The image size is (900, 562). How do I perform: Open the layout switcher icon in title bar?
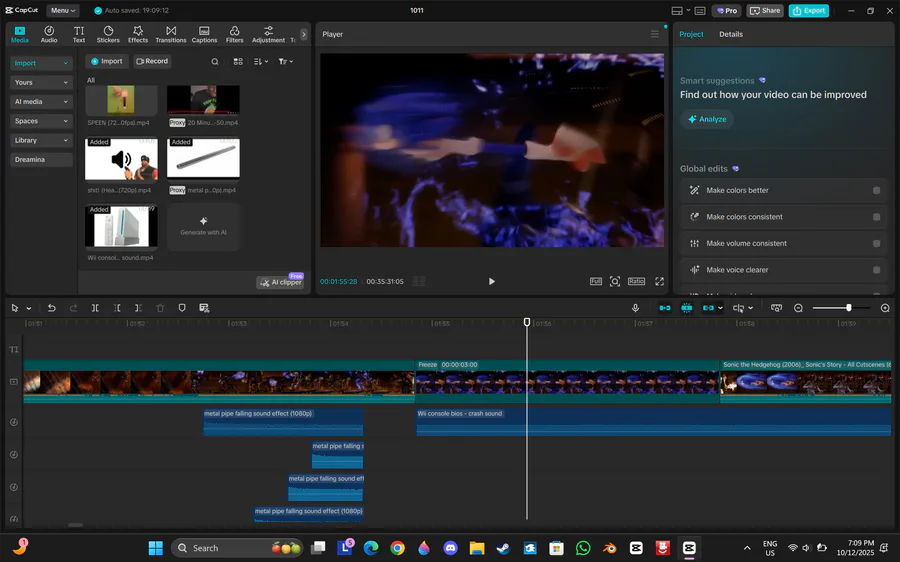pos(680,10)
